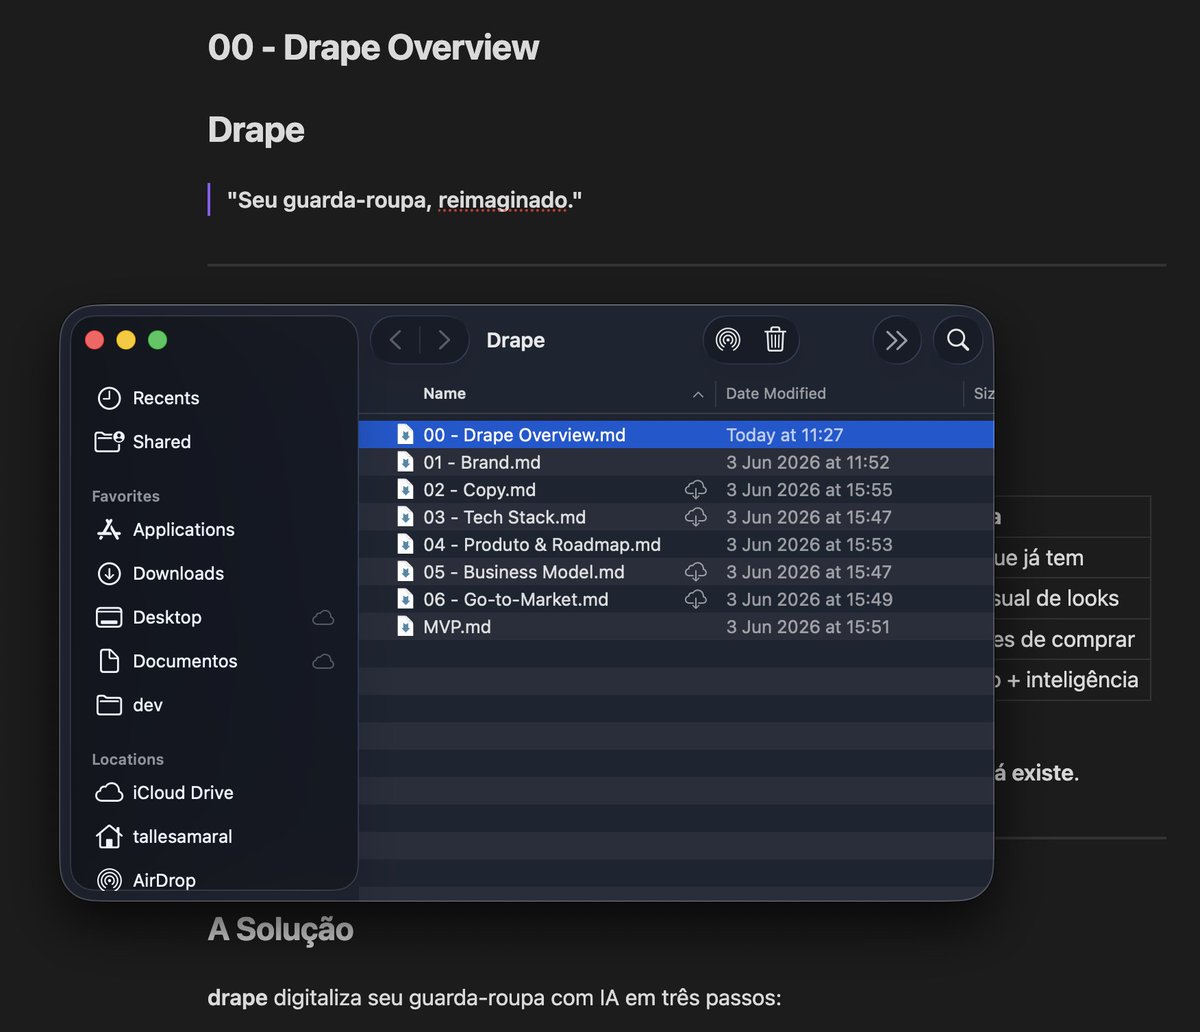Image resolution: width=1200 pixels, height=1032 pixels.
Task: Click the Favorites section header
Action: coord(126,496)
